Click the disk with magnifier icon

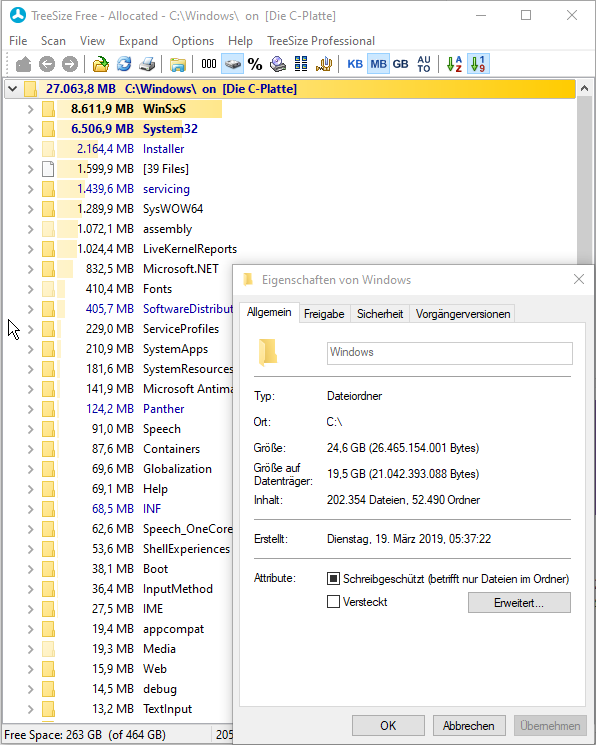[x=278, y=64]
